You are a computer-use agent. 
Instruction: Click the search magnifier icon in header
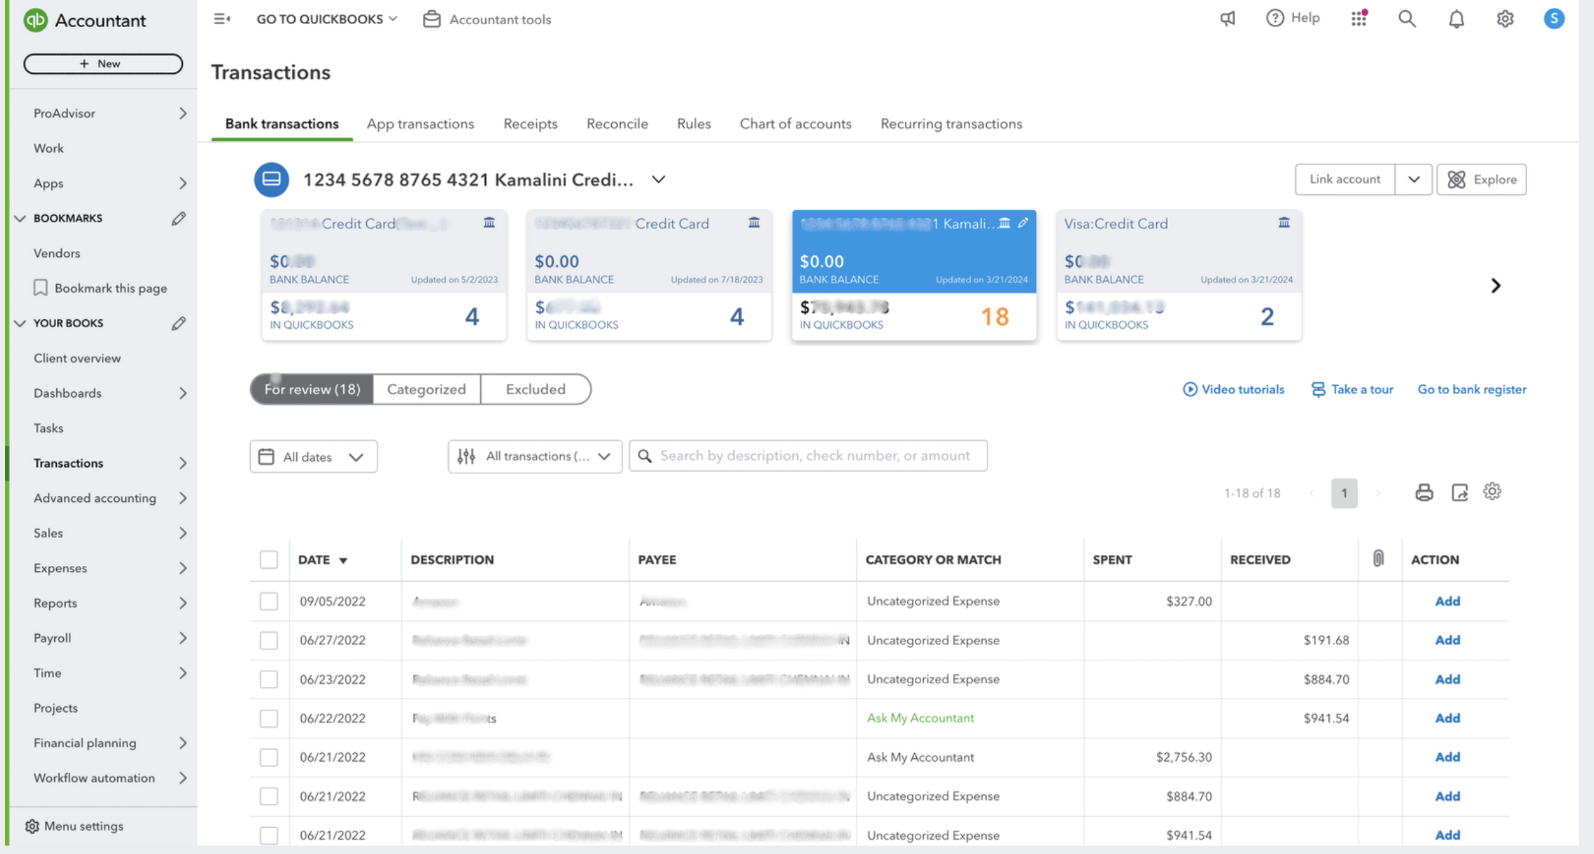click(x=1407, y=18)
